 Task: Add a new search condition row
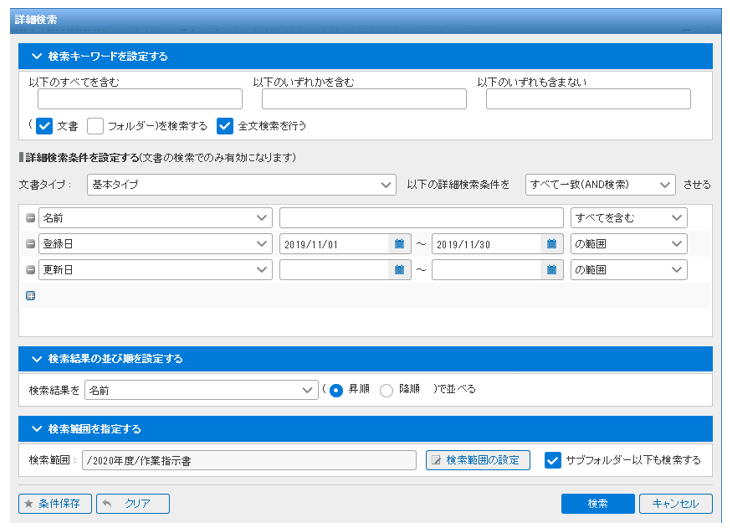click(x=30, y=296)
